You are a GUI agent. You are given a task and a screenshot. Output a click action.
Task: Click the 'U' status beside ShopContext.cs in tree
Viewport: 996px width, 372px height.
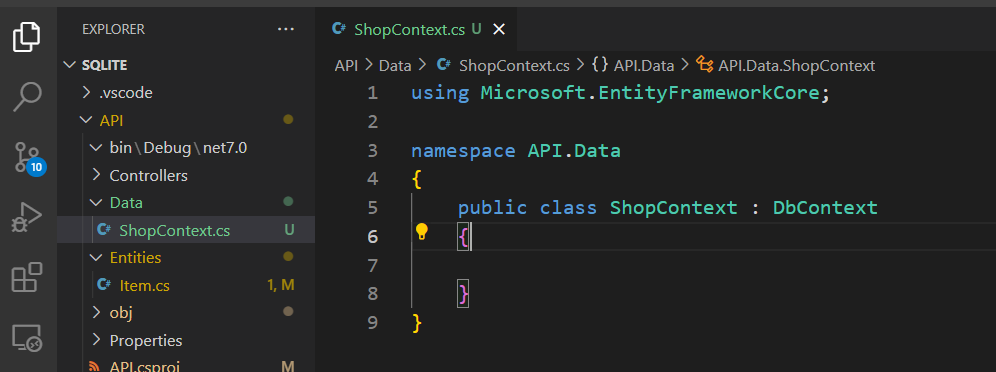click(289, 230)
